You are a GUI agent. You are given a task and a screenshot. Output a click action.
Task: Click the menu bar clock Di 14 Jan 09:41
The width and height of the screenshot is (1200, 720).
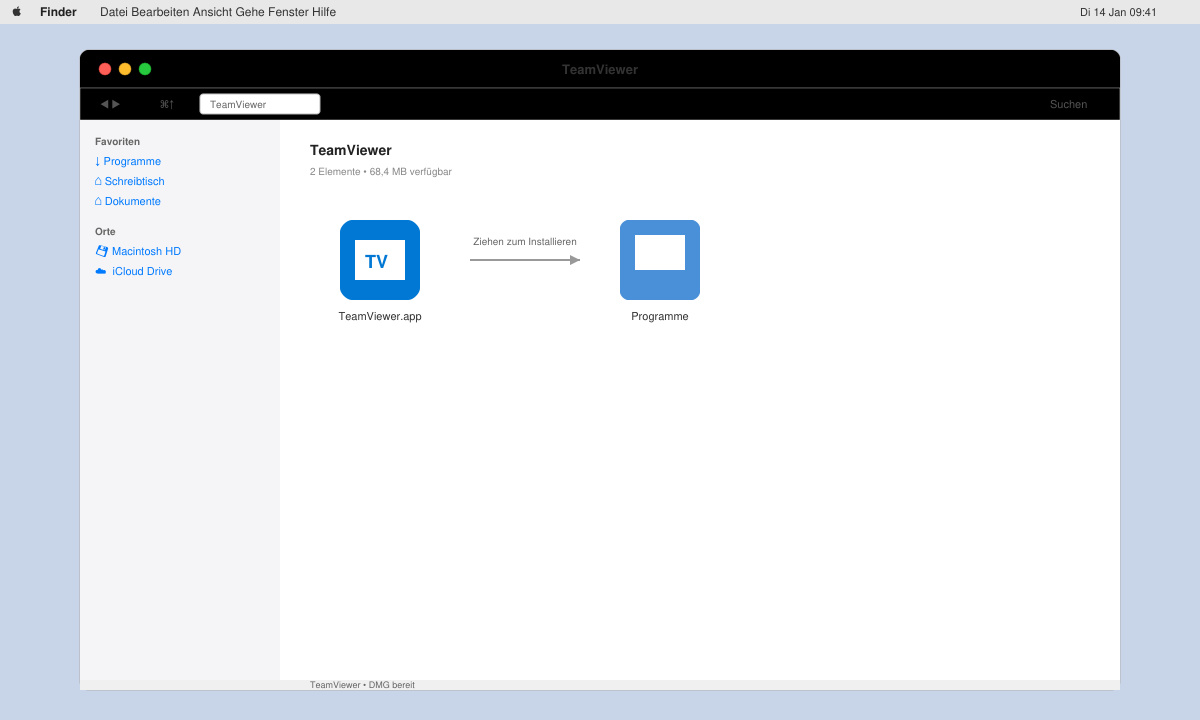pyautogui.click(x=1118, y=12)
